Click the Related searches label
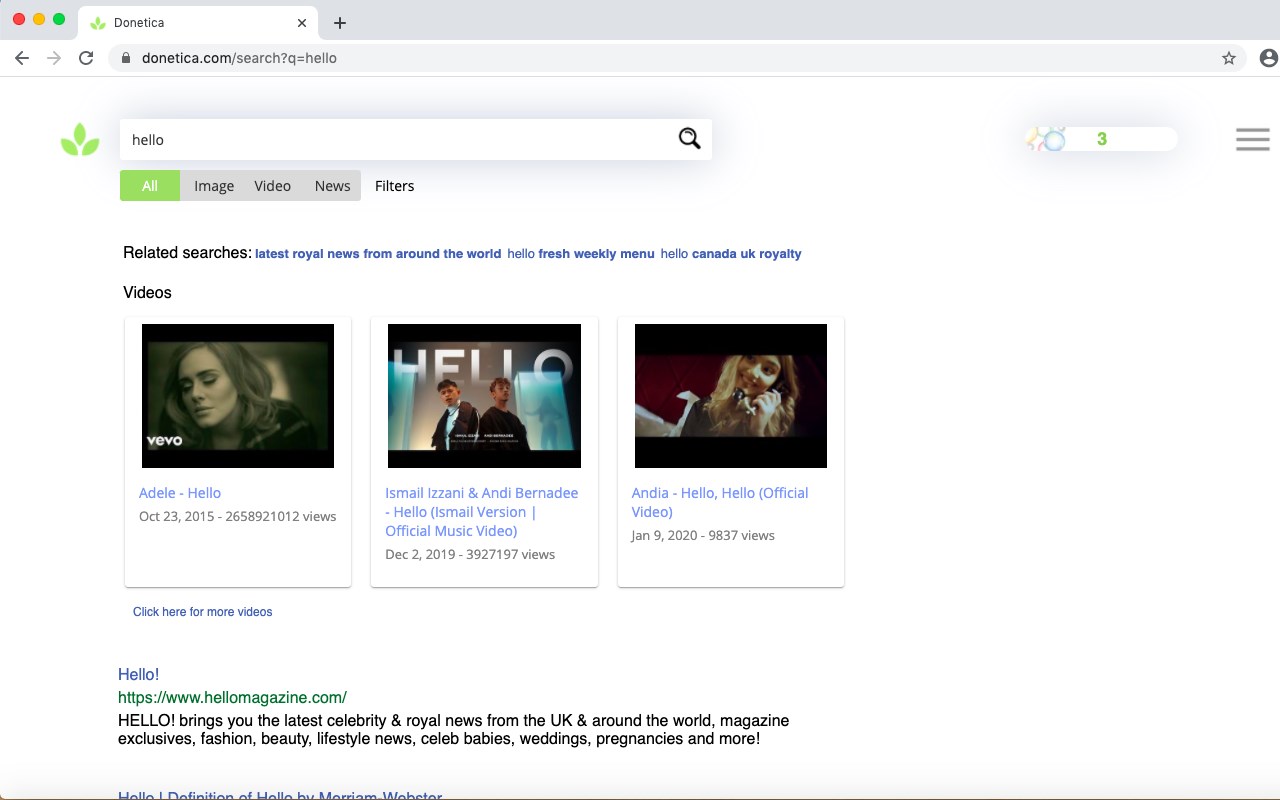Viewport: 1280px width, 800px height. [187, 253]
